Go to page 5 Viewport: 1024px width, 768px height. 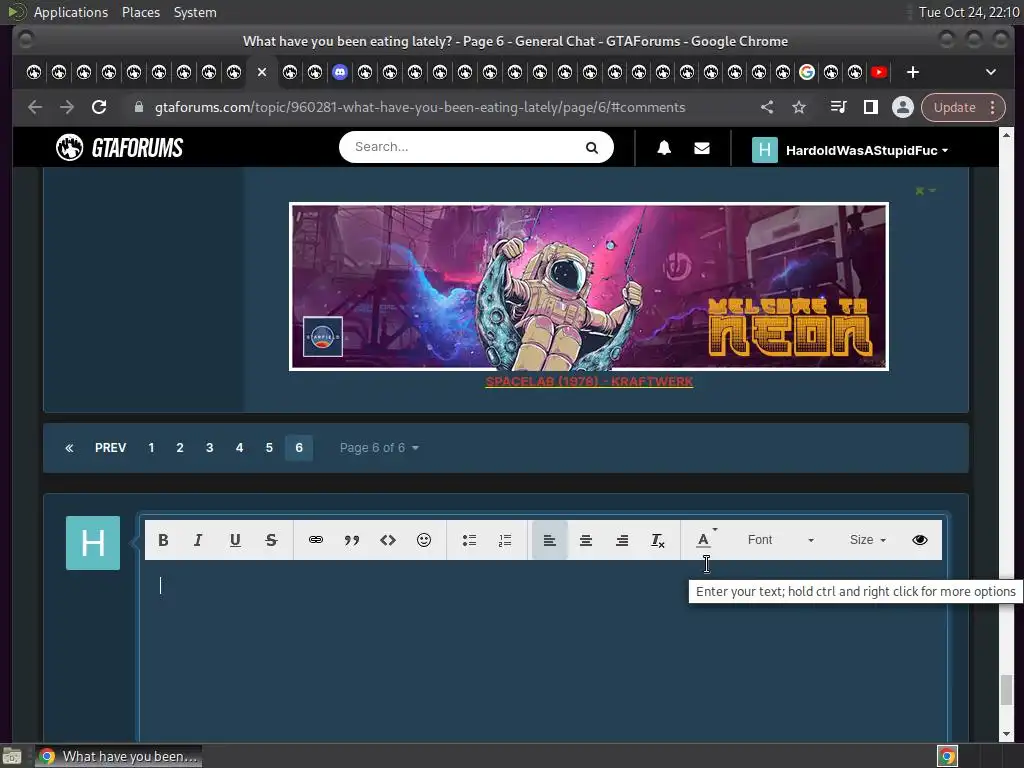[269, 448]
